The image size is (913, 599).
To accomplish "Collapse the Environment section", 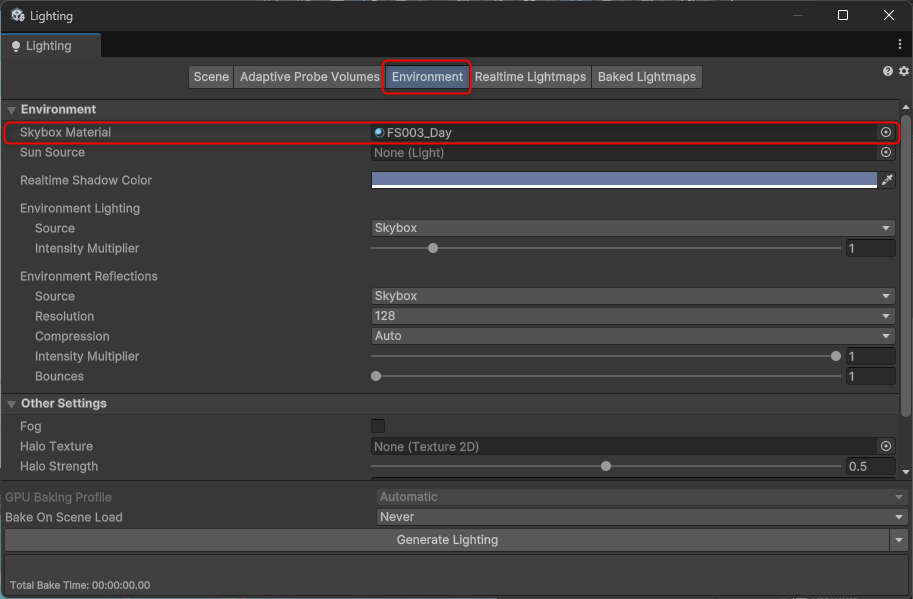I will [x=12, y=110].
